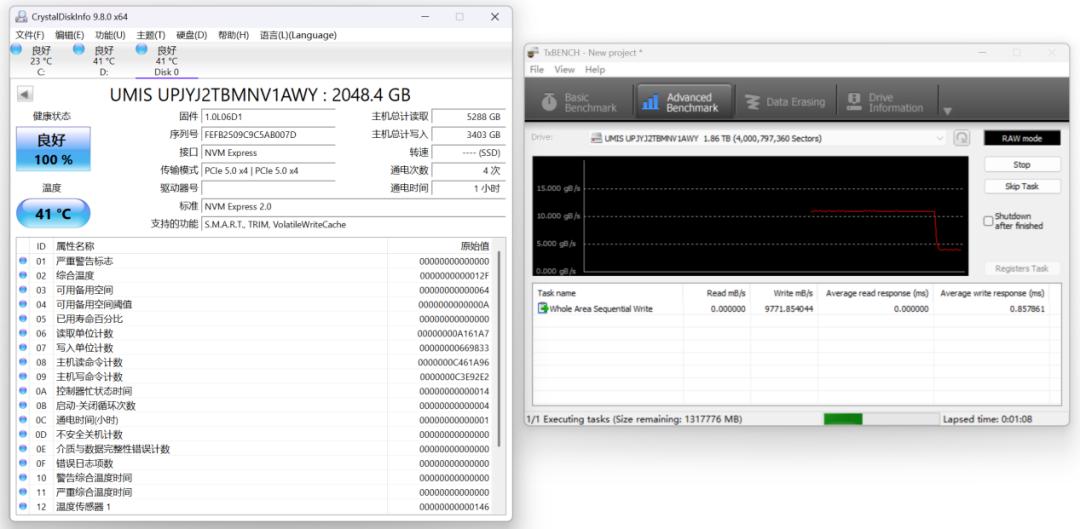The image size is (1080, 529).
Task: Click the 传输模式 PCIe 5.0 x4 field
Action: 269,170
